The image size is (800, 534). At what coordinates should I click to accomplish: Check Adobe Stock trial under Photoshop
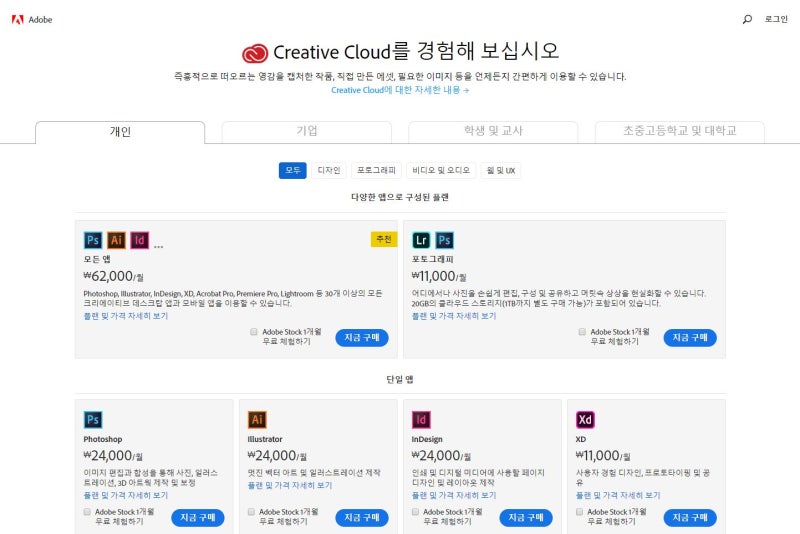[x=87, y=512]
